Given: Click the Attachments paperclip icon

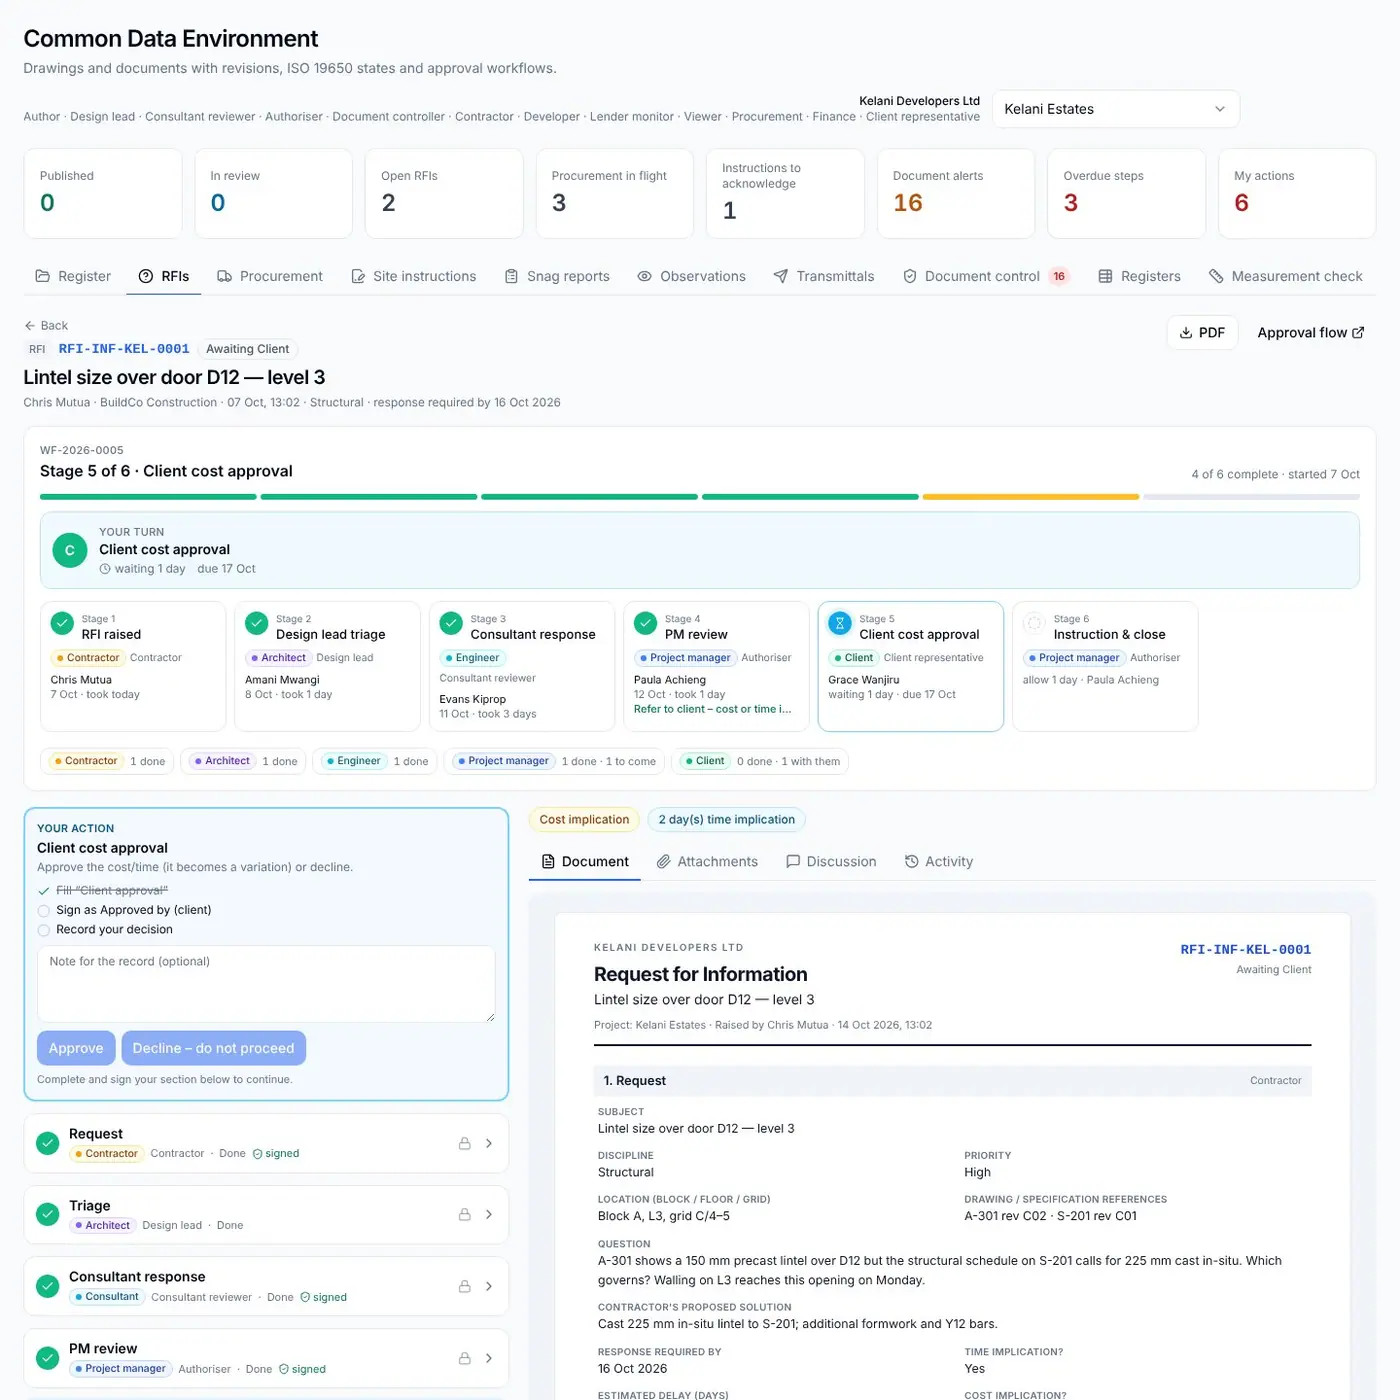Looking at the screenshot, I should click(x=663, y=862).
